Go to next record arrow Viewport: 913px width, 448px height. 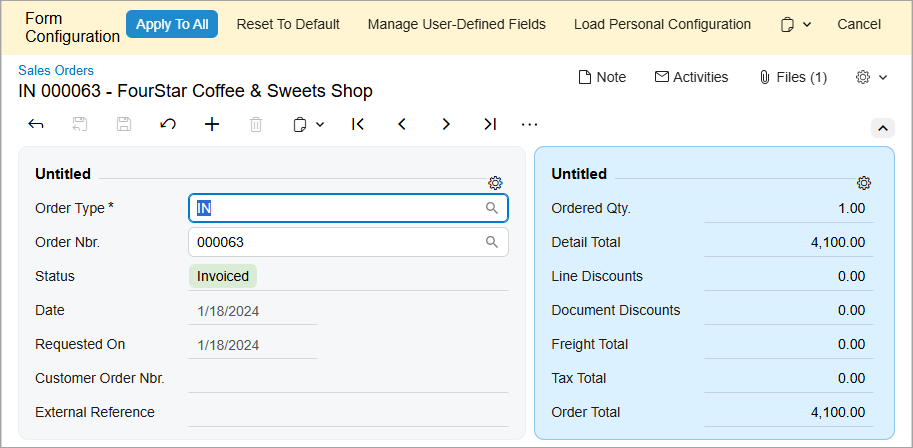click(x=446, y=124)
